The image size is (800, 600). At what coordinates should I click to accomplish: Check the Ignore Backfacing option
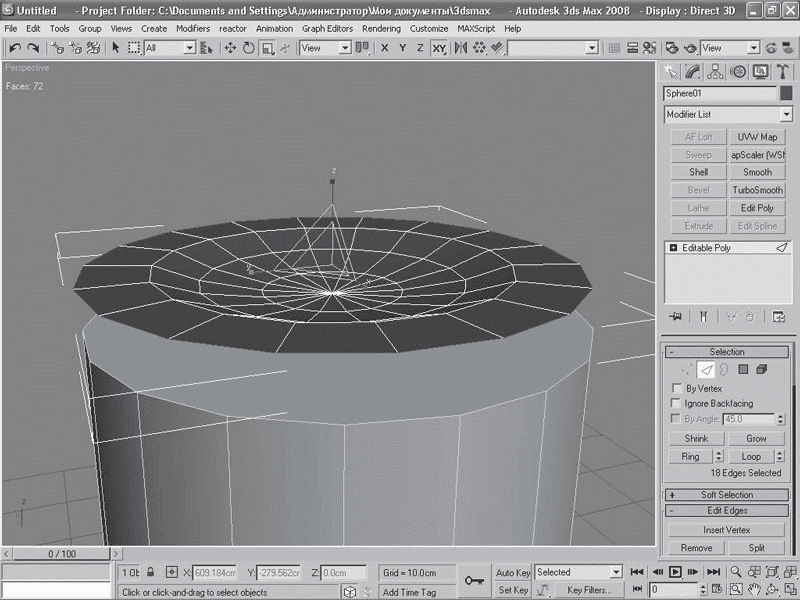tap(678, 403)
